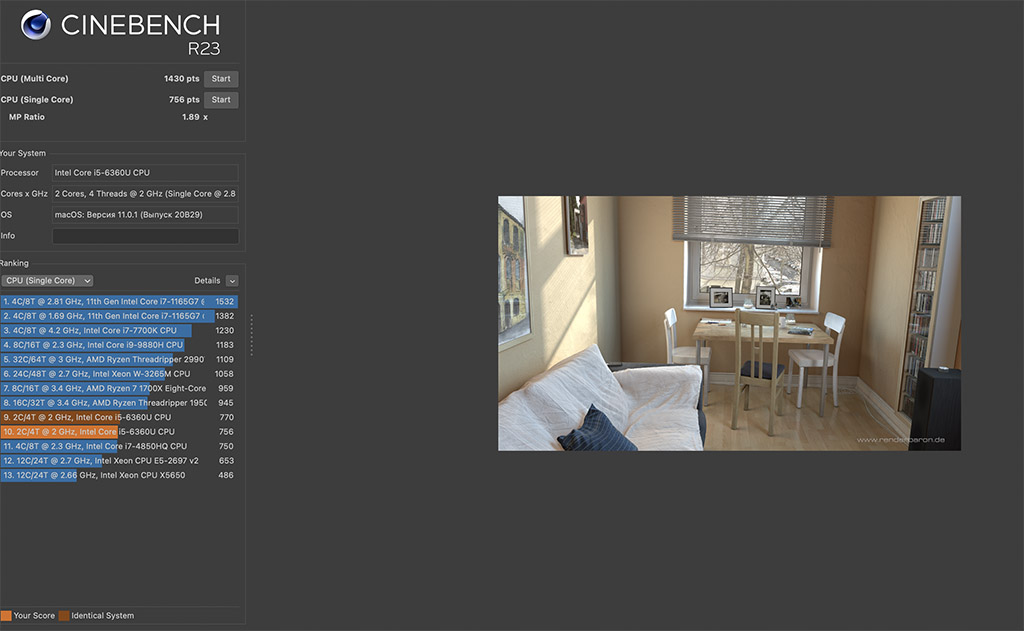Click the OS field showing macOS 11.0.1
The height and width of the screenshot is (631, 1024).
[145, 215]
